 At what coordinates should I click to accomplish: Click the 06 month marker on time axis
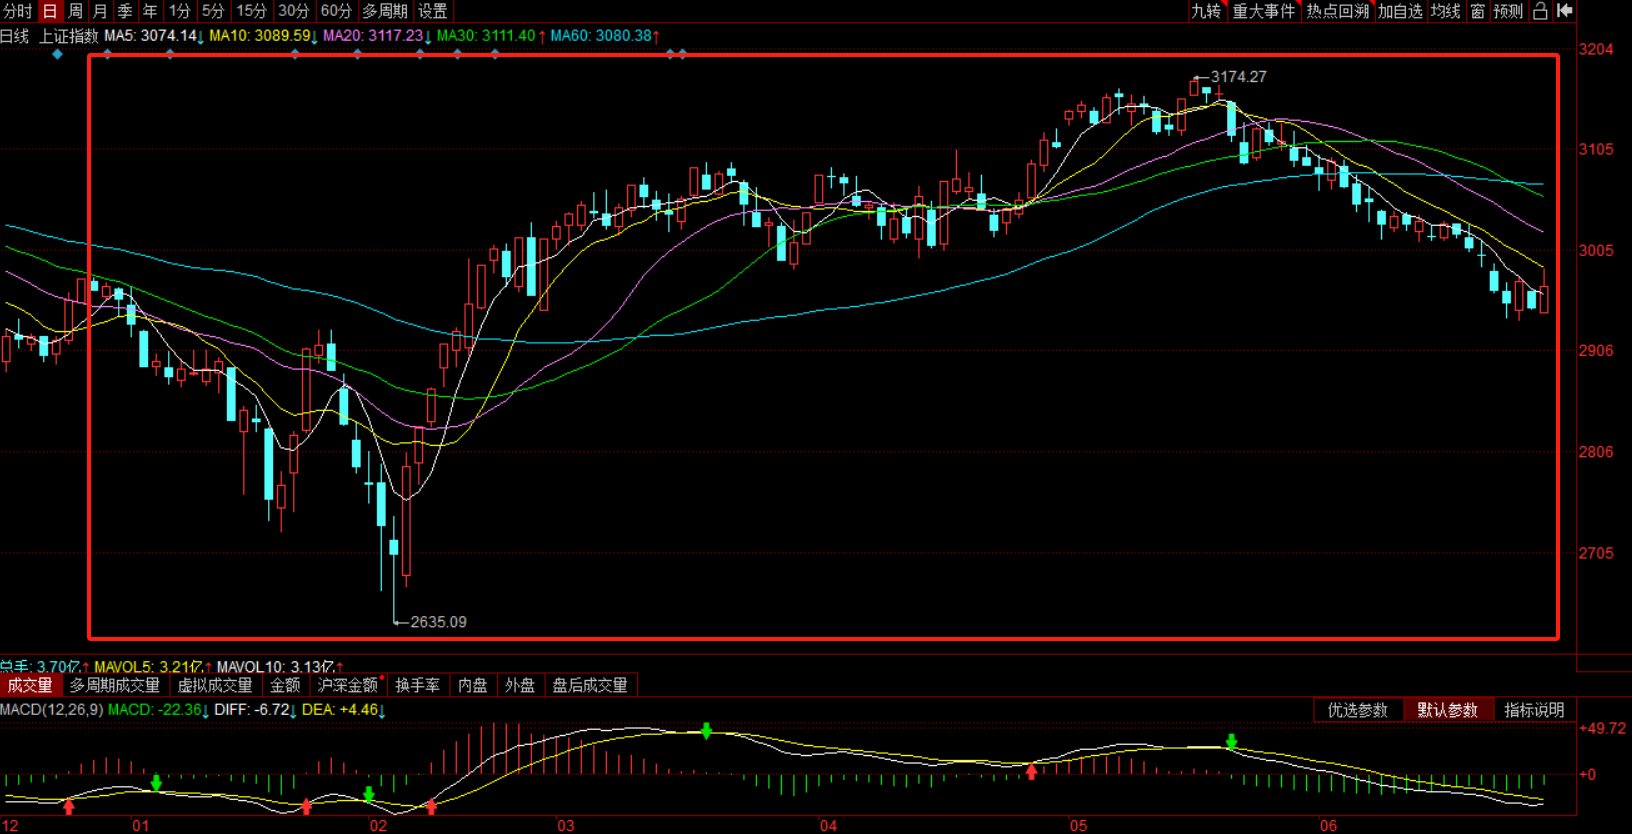(x=1328, y=826)
